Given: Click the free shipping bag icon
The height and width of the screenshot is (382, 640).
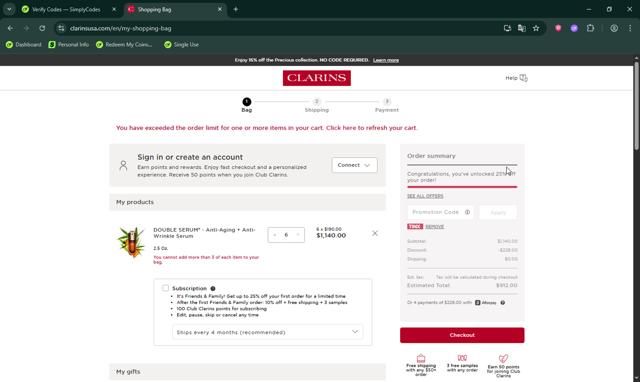Looking at the screenshot, I should pyautogui.click(x=421, y=358).
